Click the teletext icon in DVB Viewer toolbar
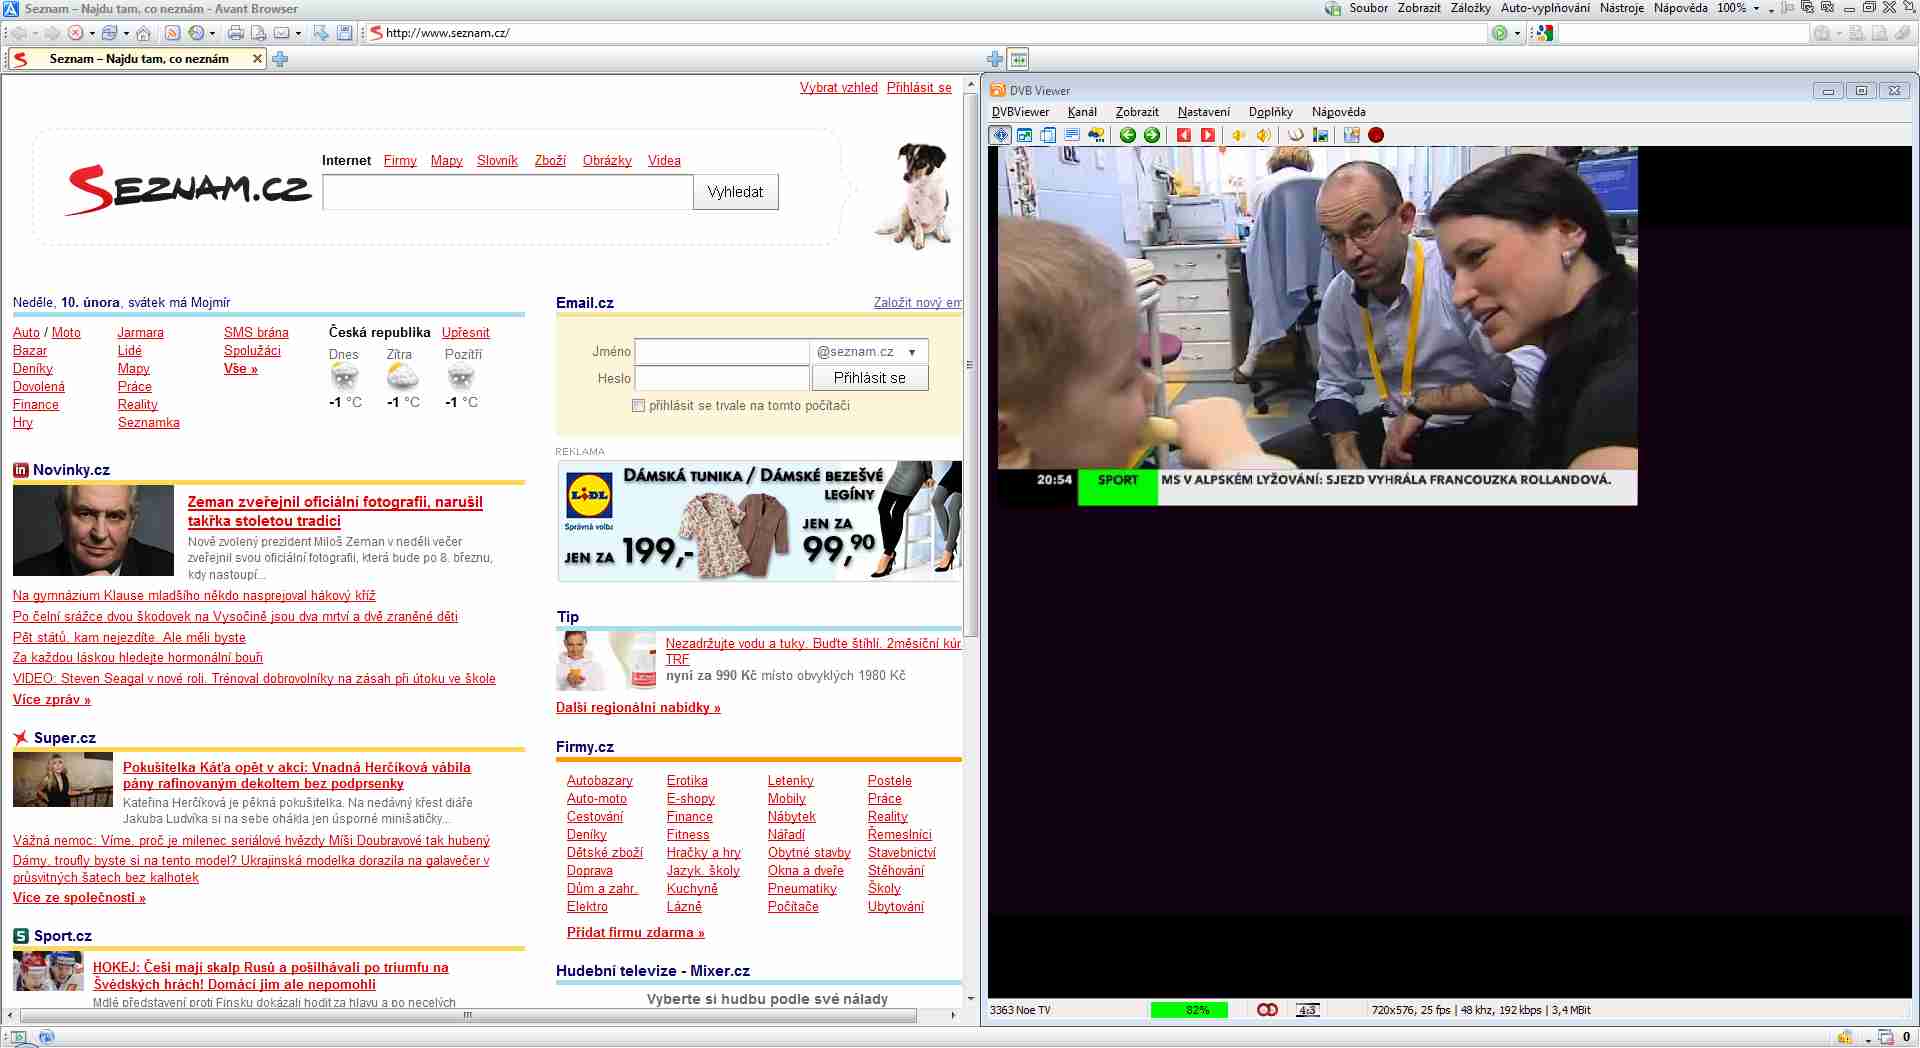 [1072, 135]
